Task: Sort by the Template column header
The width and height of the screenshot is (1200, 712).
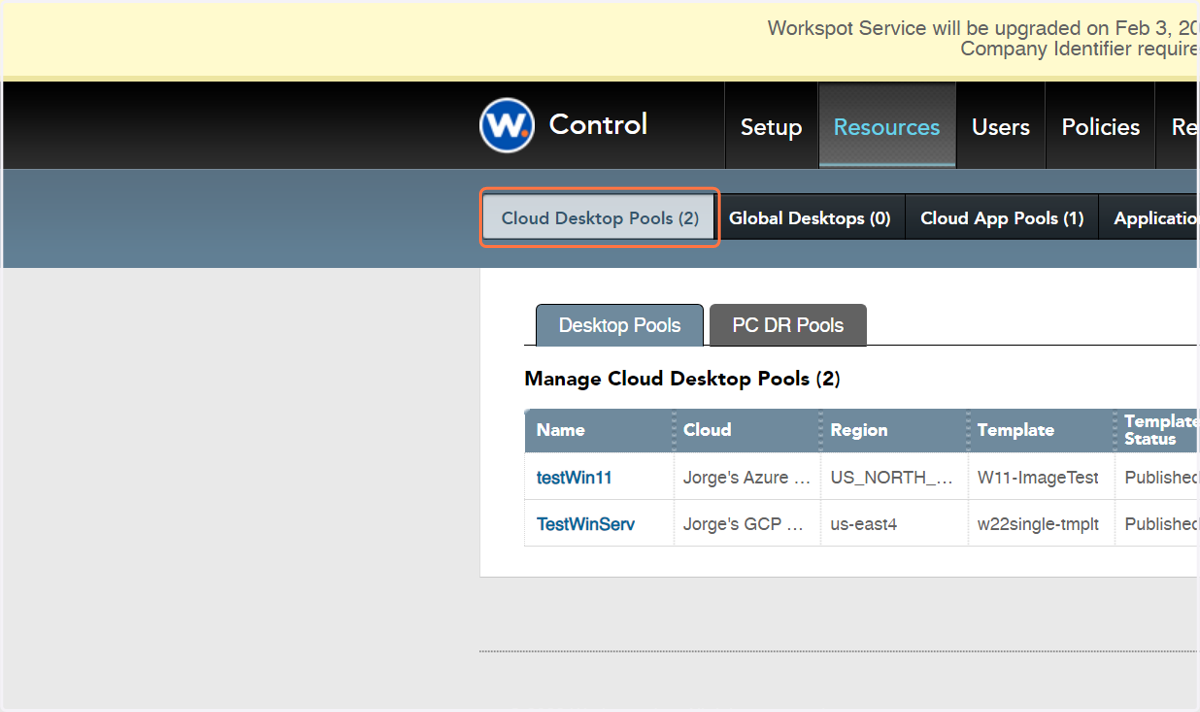Action: (1041, 430)
